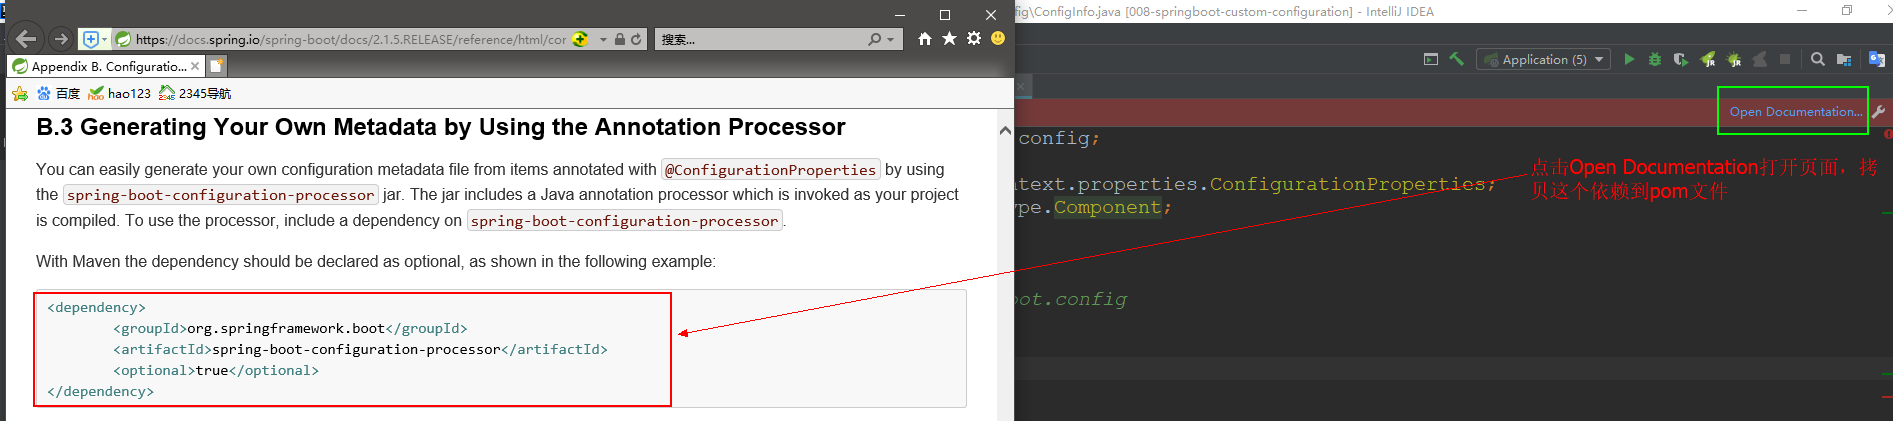Click the browser search input field

point(760,40)
